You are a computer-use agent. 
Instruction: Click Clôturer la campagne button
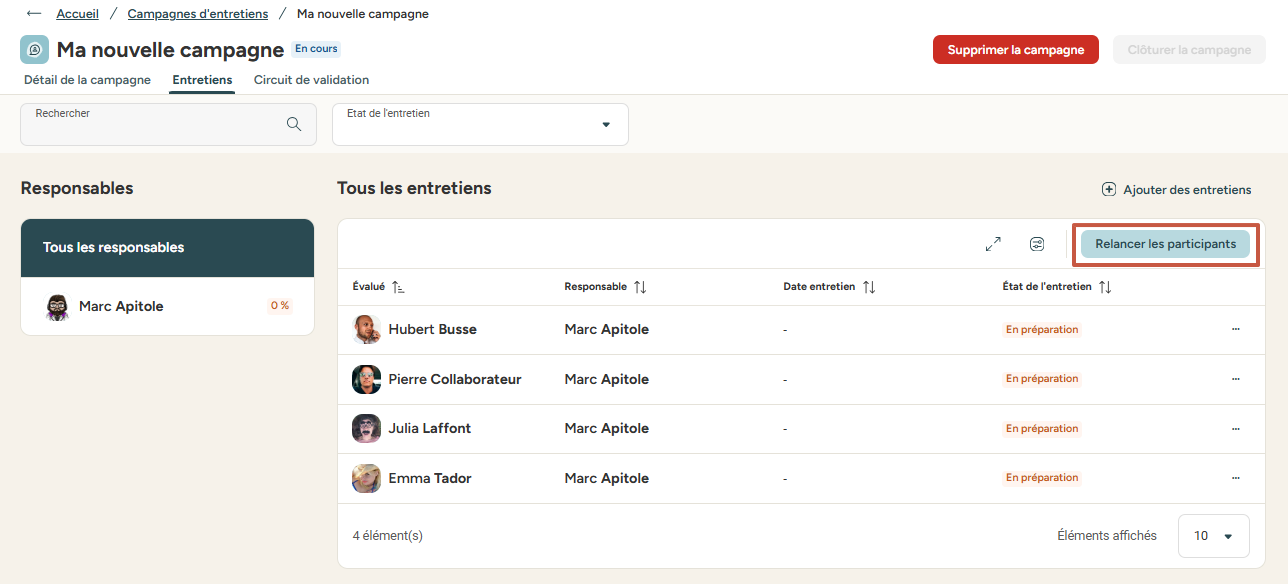click(x=1189, y=50)
